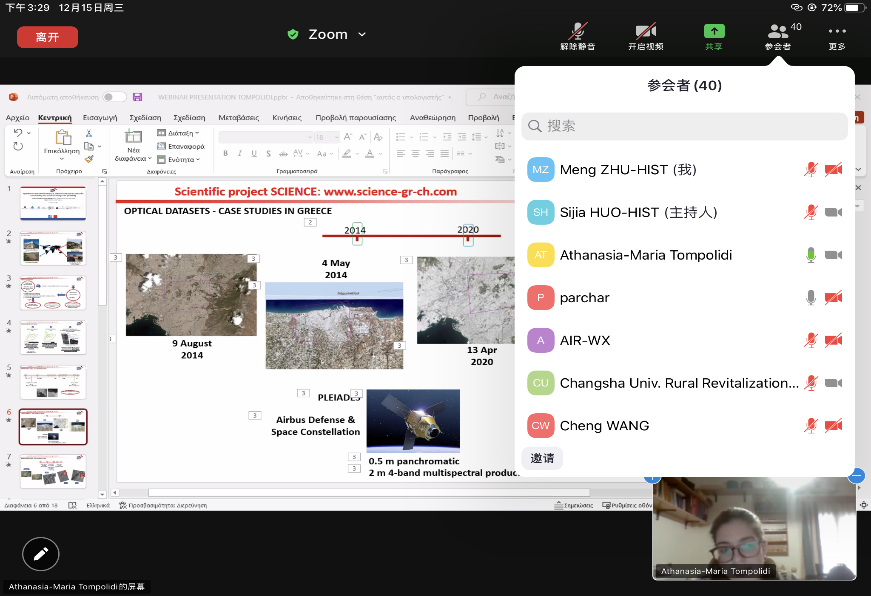This screenshot has width=871, height=596.
Task: Apply Underline formatting in ribbon
Action: click(x=254, y=153)
